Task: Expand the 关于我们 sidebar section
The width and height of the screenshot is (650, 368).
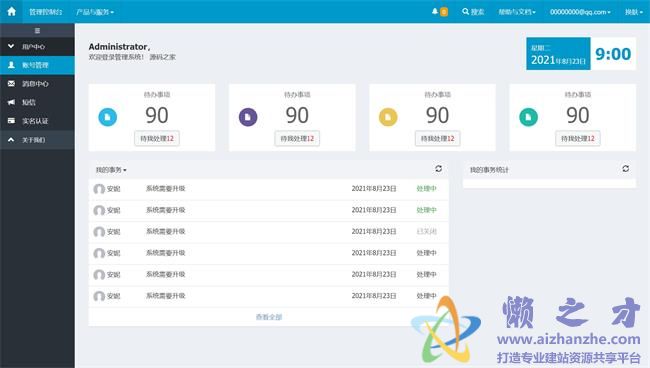Action: click(37, 140)
